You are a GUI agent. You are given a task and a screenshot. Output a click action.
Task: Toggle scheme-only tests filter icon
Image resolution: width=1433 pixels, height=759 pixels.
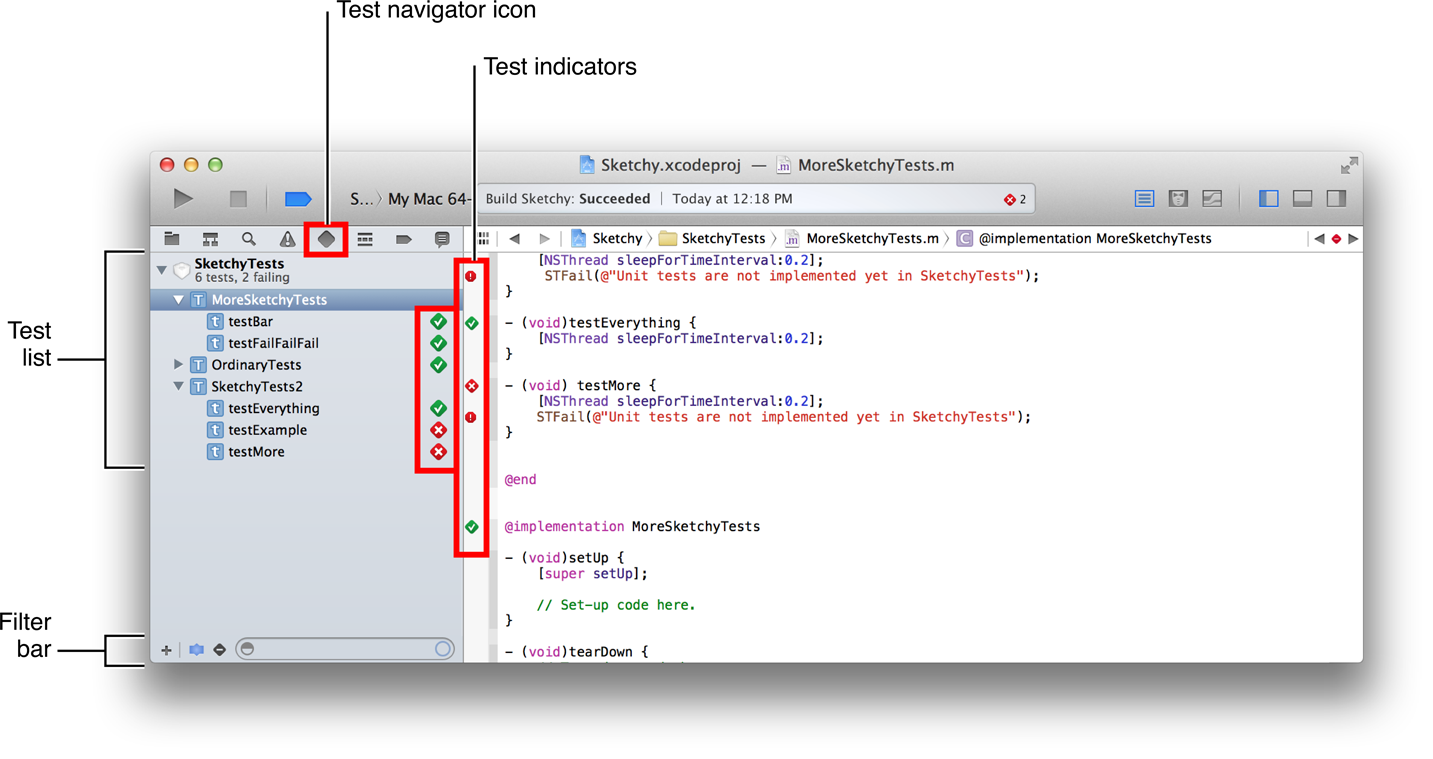tap(196, 650)
